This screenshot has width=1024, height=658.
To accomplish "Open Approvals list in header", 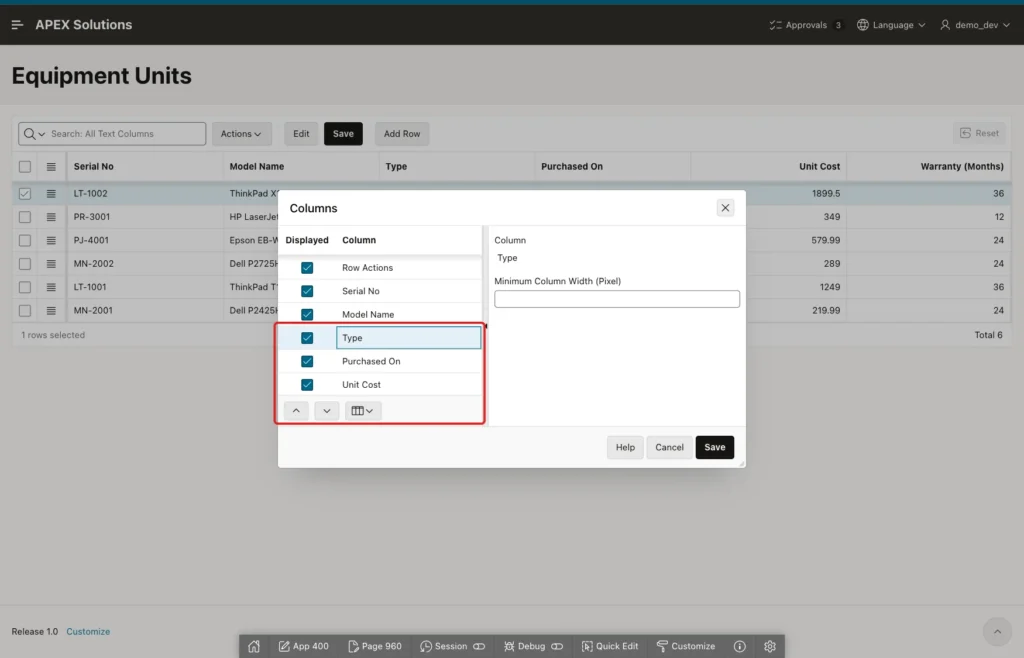I will [806, 25].
